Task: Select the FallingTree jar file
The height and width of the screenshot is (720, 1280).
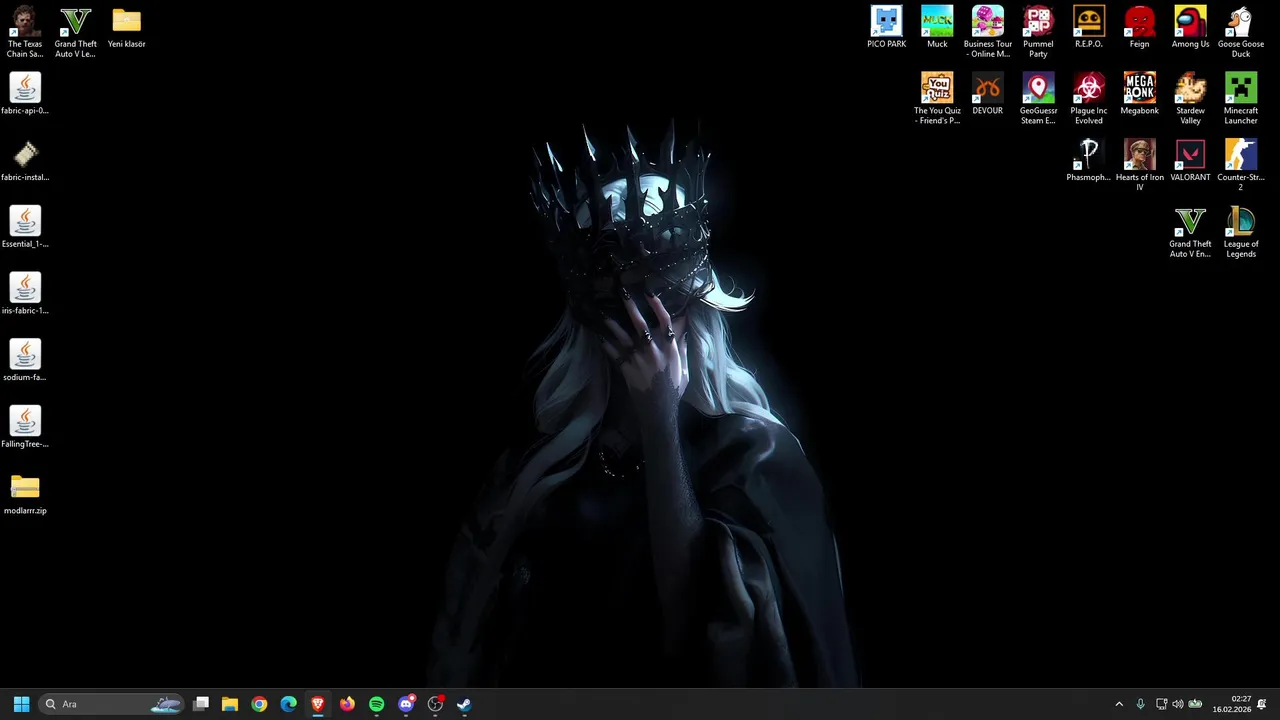Action: 25,427
